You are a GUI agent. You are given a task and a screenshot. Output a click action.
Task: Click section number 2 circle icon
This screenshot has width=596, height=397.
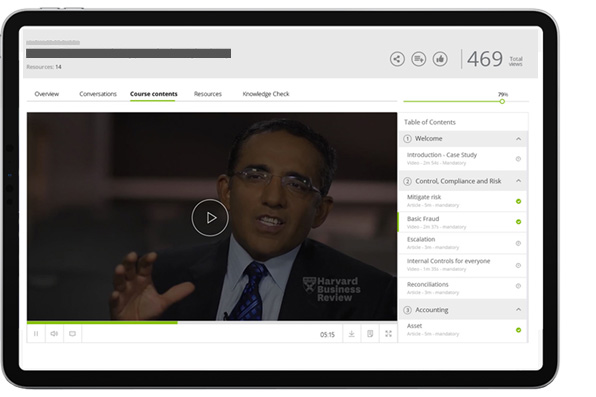pos(407,181)
